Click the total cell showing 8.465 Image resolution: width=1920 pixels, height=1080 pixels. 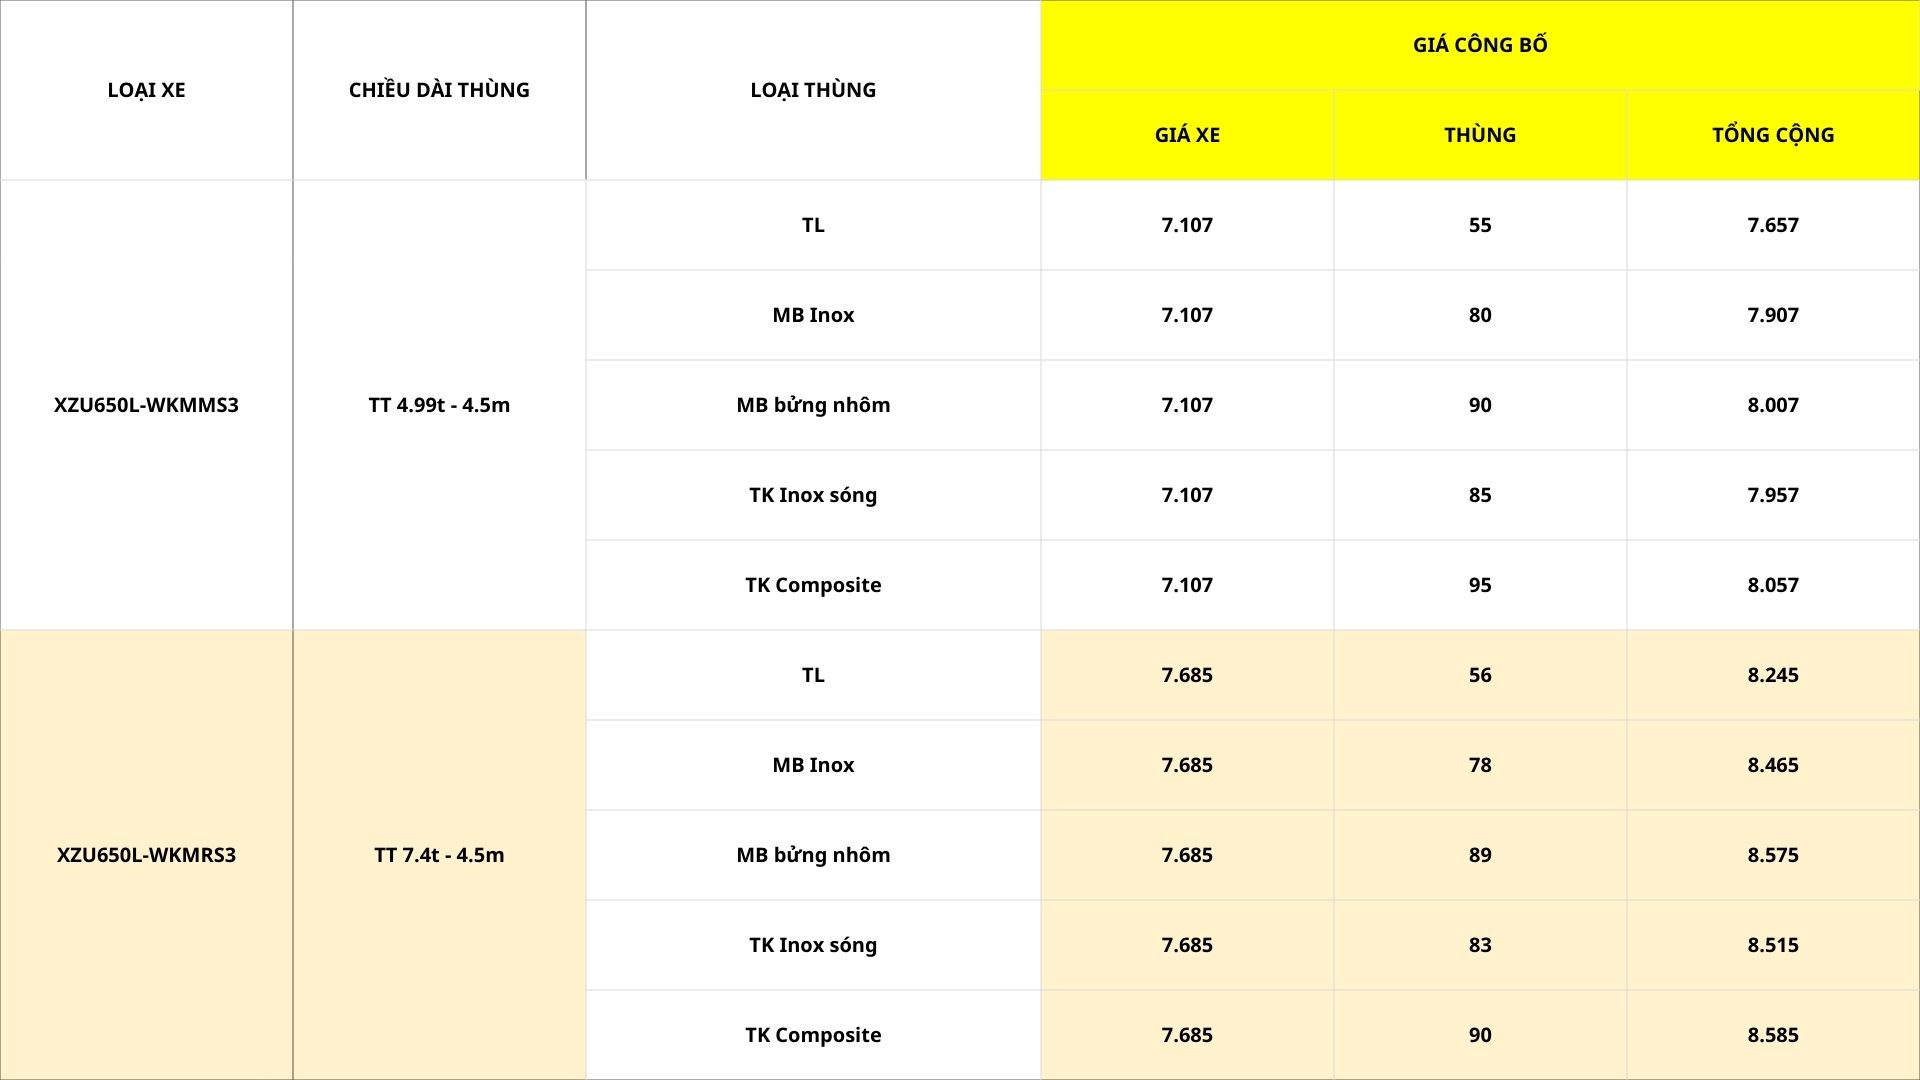1772,765
